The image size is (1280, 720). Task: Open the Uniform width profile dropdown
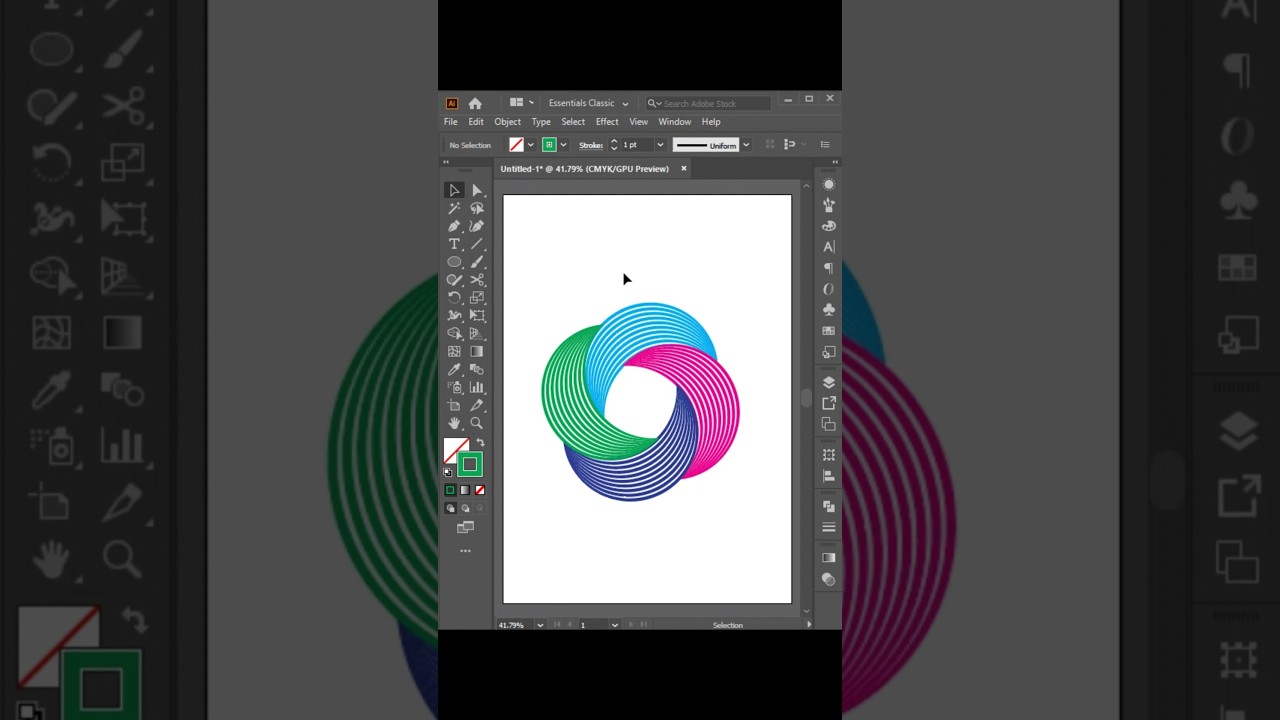[746, 145]
